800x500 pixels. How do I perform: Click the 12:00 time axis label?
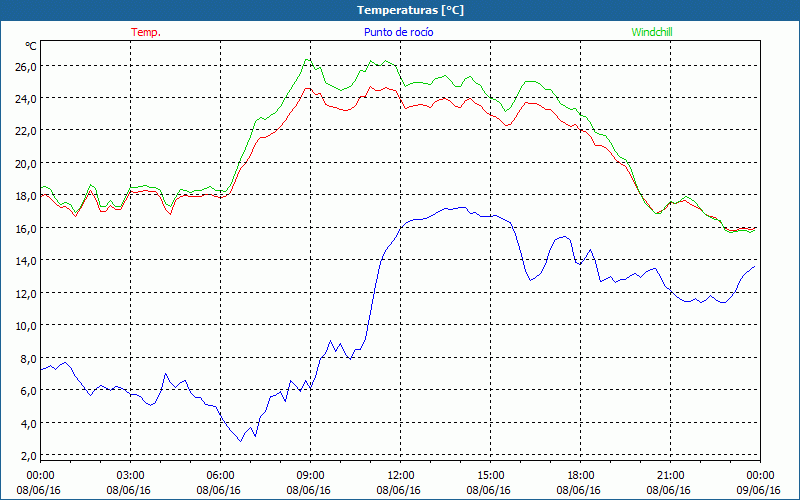(x=401, y=475)
